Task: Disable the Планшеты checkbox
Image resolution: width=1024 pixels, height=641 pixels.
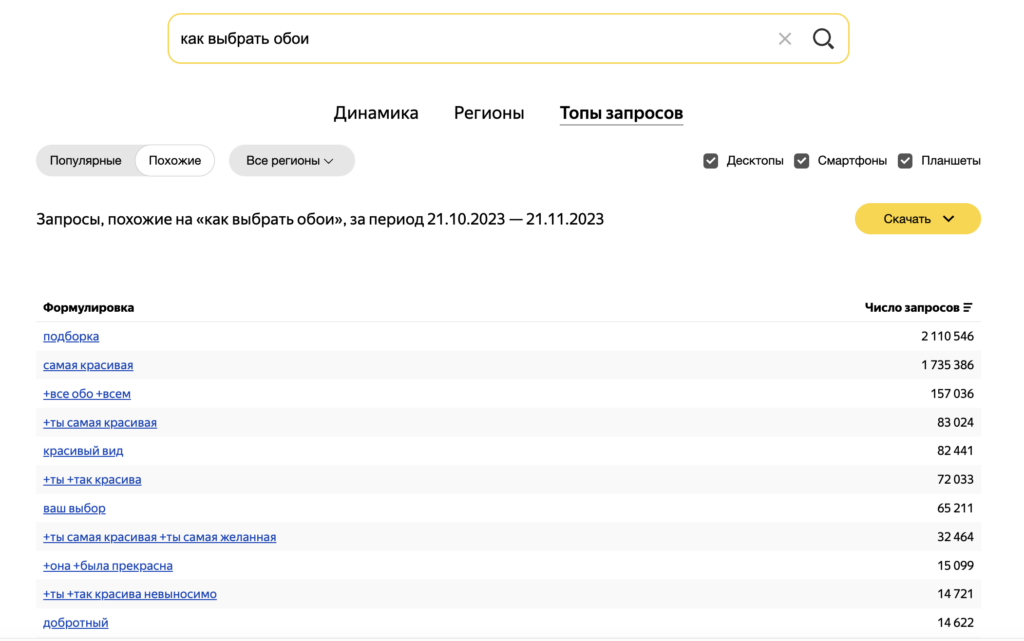Action: tap(905, 161)
